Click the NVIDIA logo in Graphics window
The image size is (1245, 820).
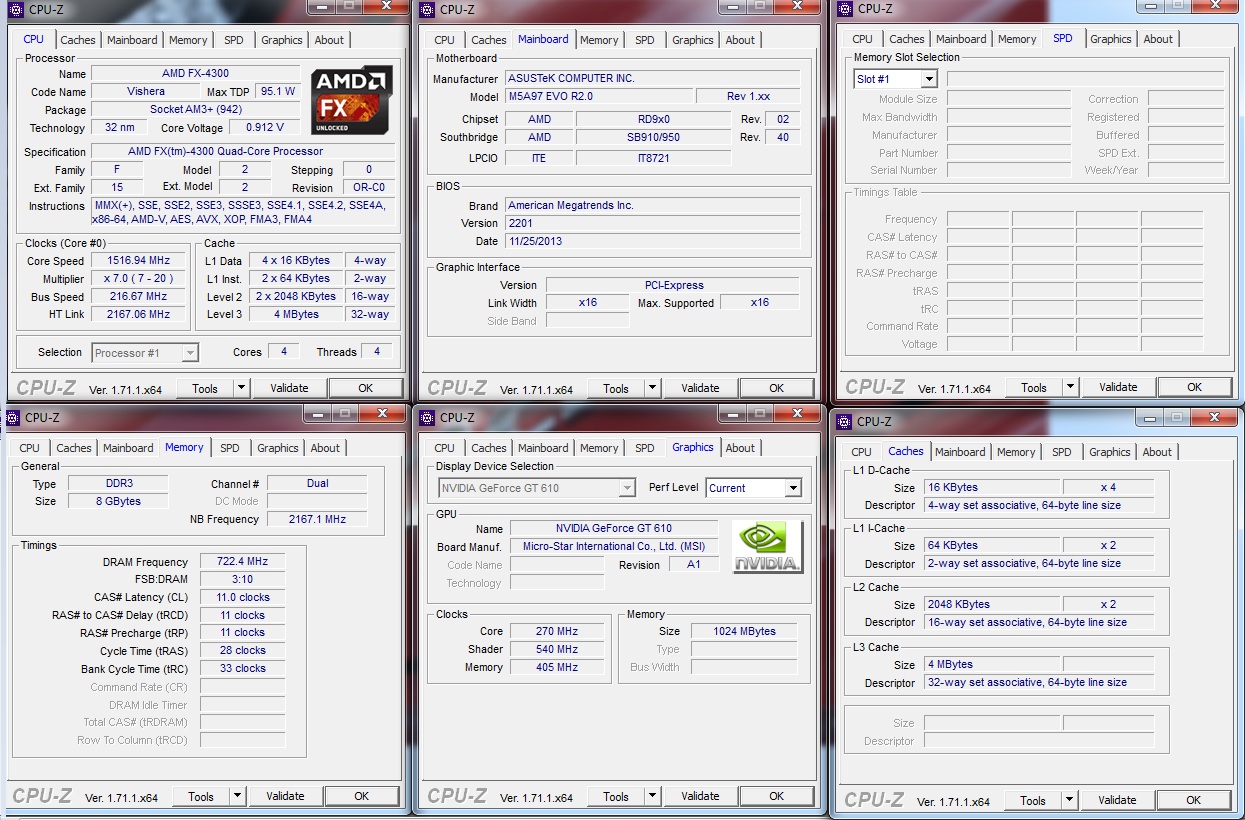[767, 546]
